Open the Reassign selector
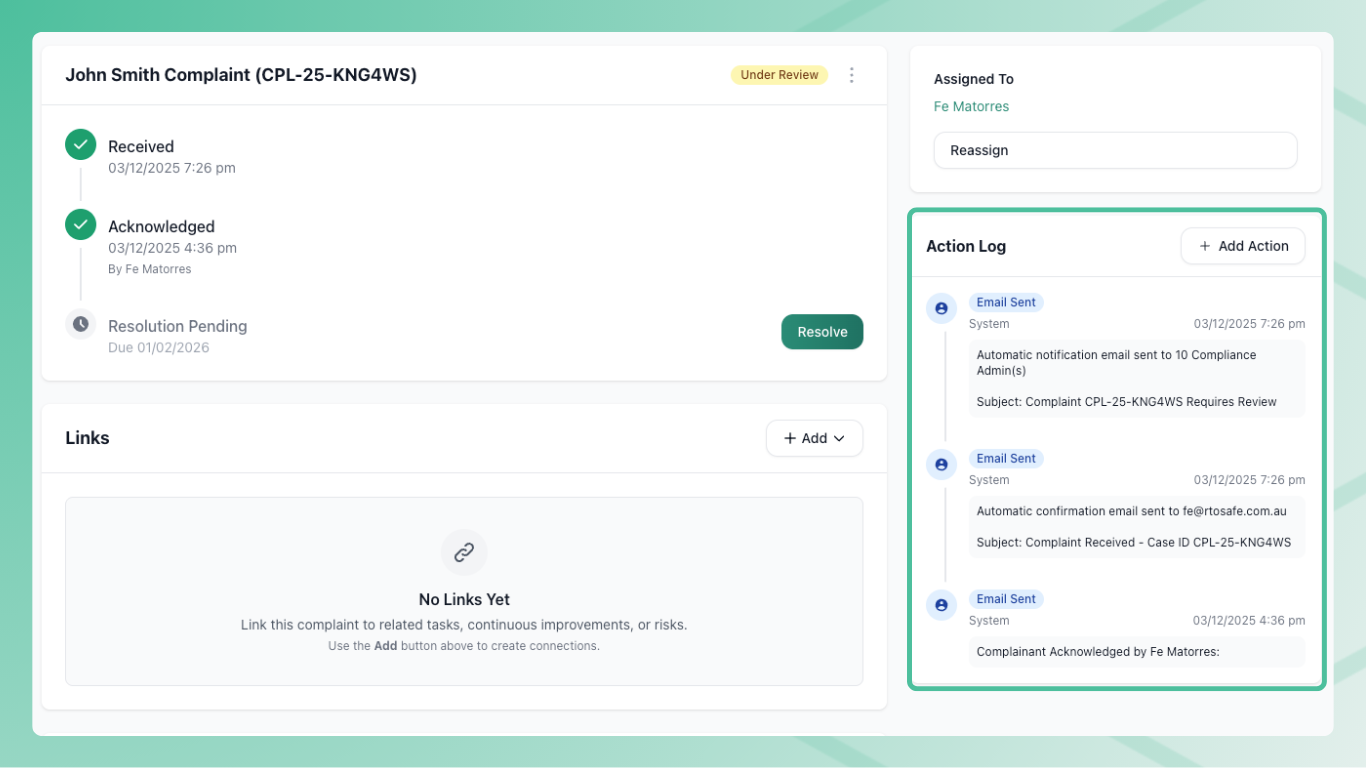 [x=1115, y=150]
